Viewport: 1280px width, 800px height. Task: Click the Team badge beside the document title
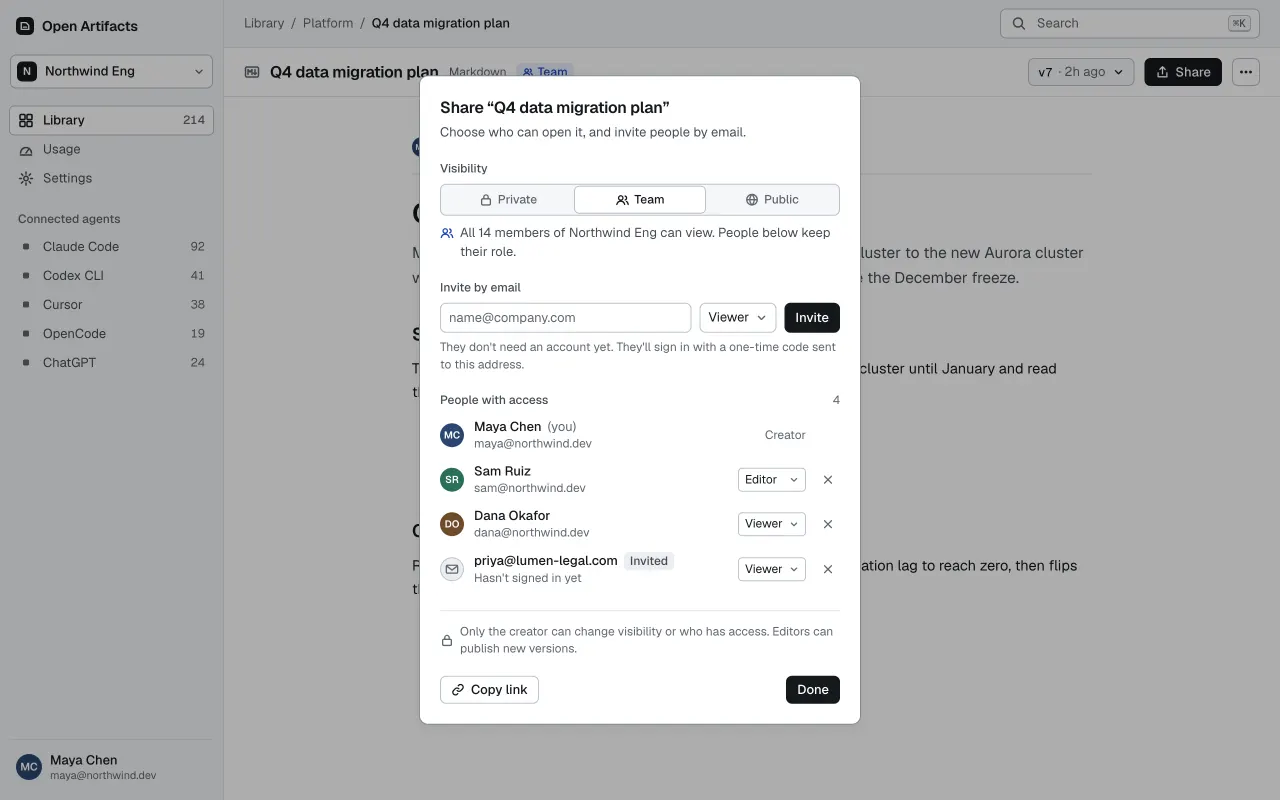point(545,72)
